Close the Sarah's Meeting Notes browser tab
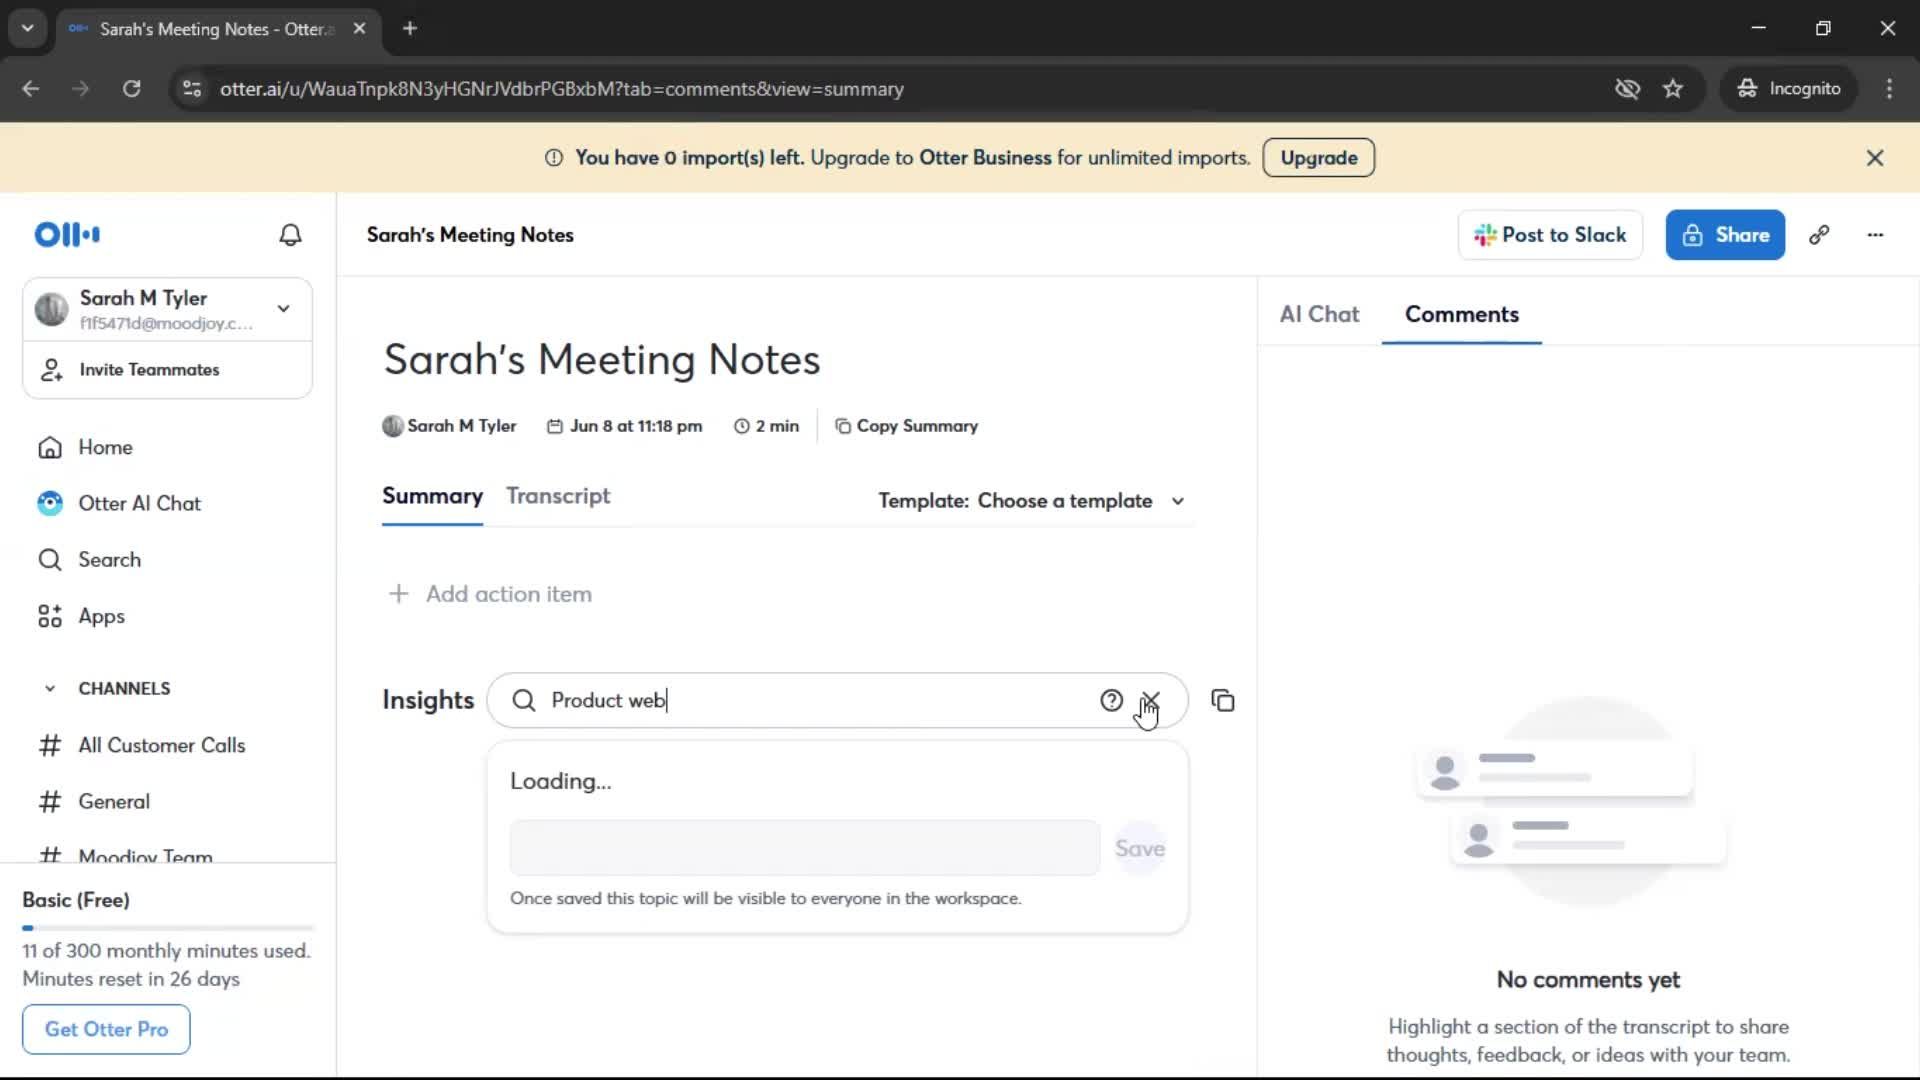Screen dimensions: 1920x1080 click(359, 29)
